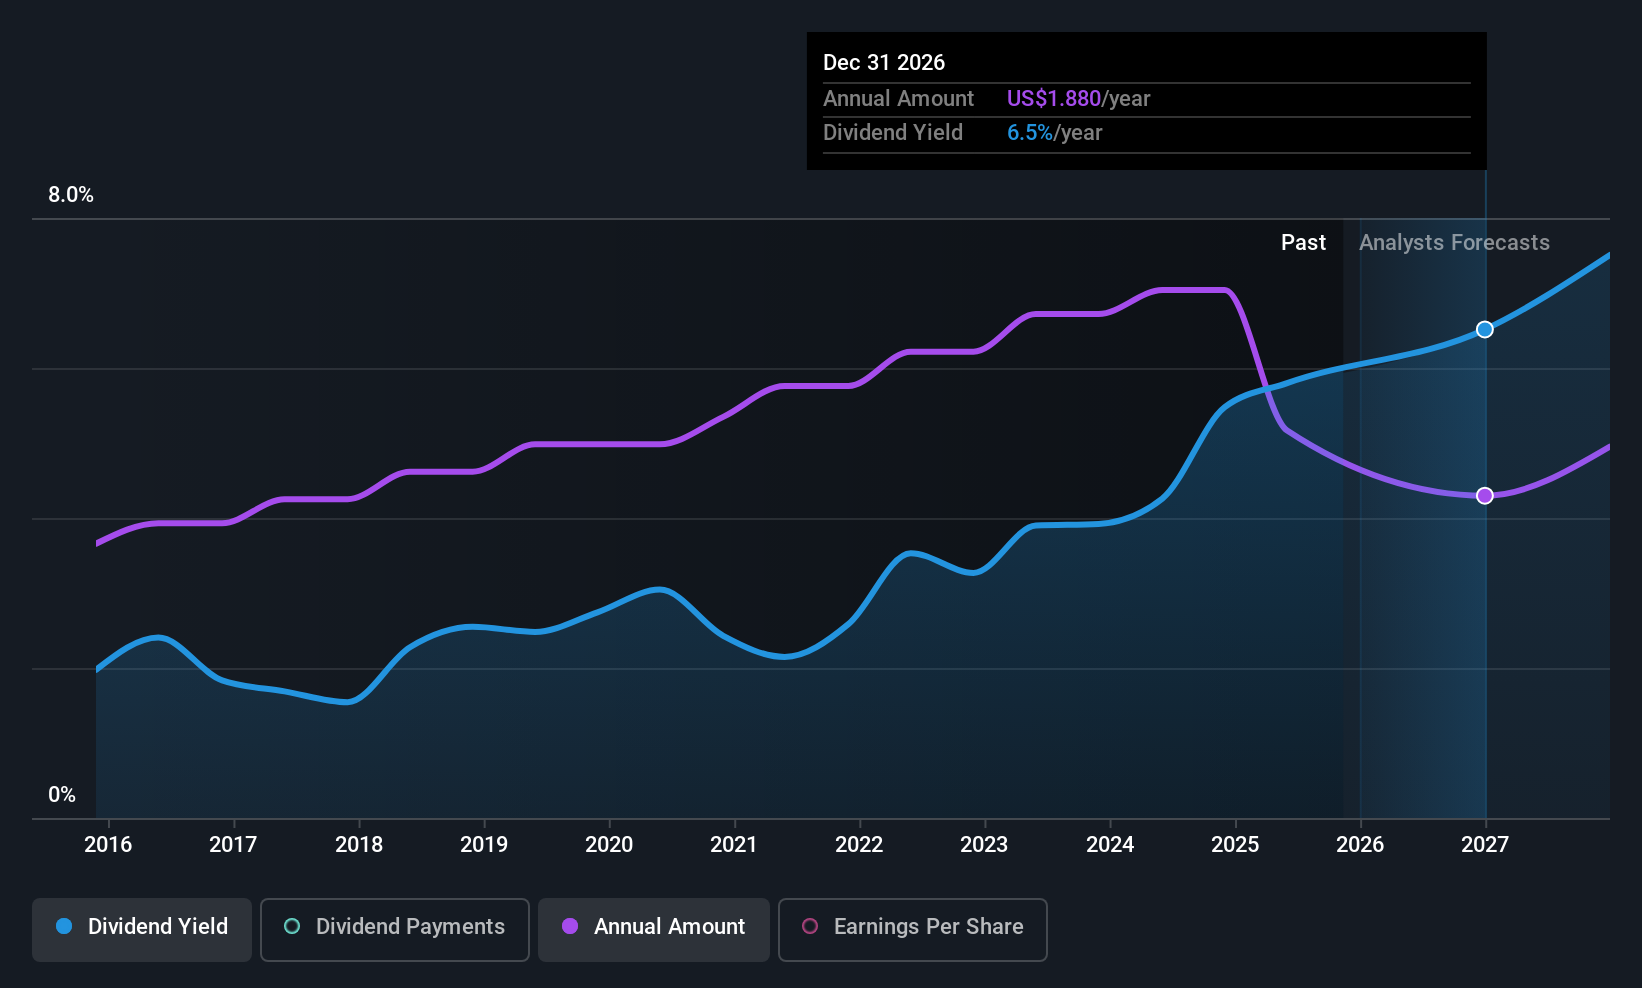The height and width of the screenshot is (988, 1642).
Task: Click the hollow teal Dividend Payments circle
Action: 292,926
